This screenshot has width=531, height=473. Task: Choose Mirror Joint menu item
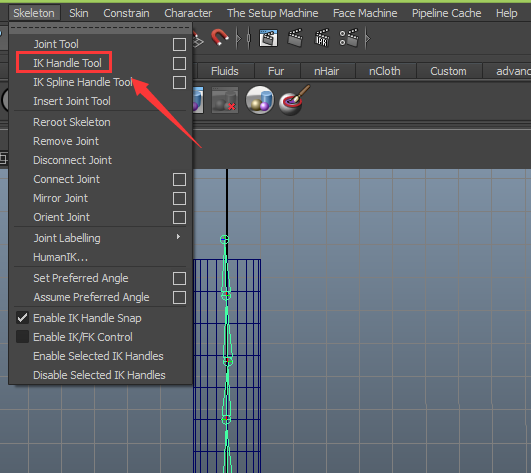[60, 198]
